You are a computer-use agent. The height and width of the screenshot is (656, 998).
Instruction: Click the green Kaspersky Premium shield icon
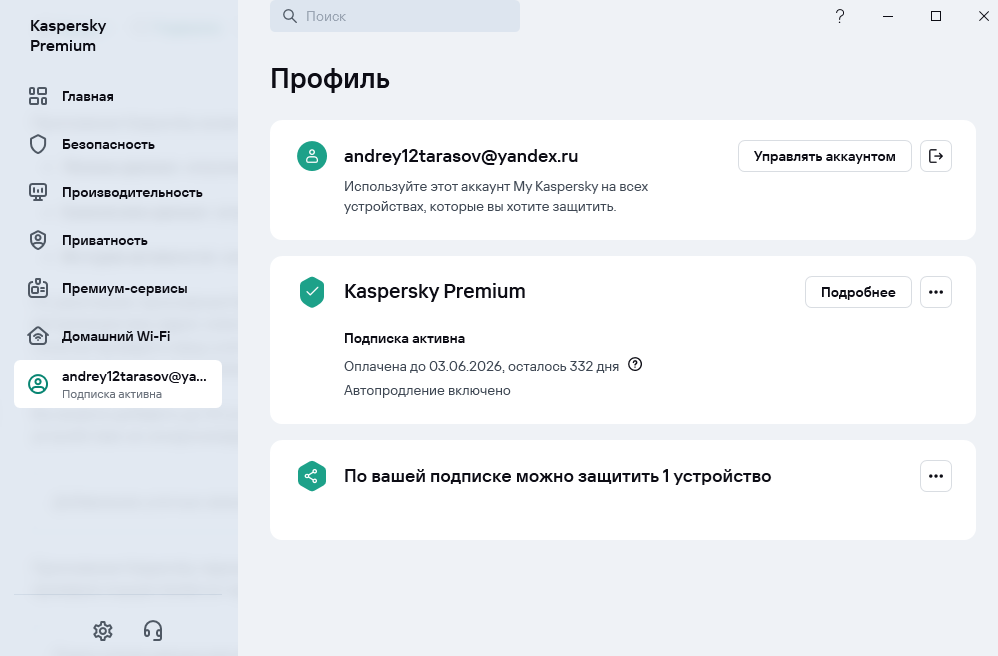pos(312,292)
